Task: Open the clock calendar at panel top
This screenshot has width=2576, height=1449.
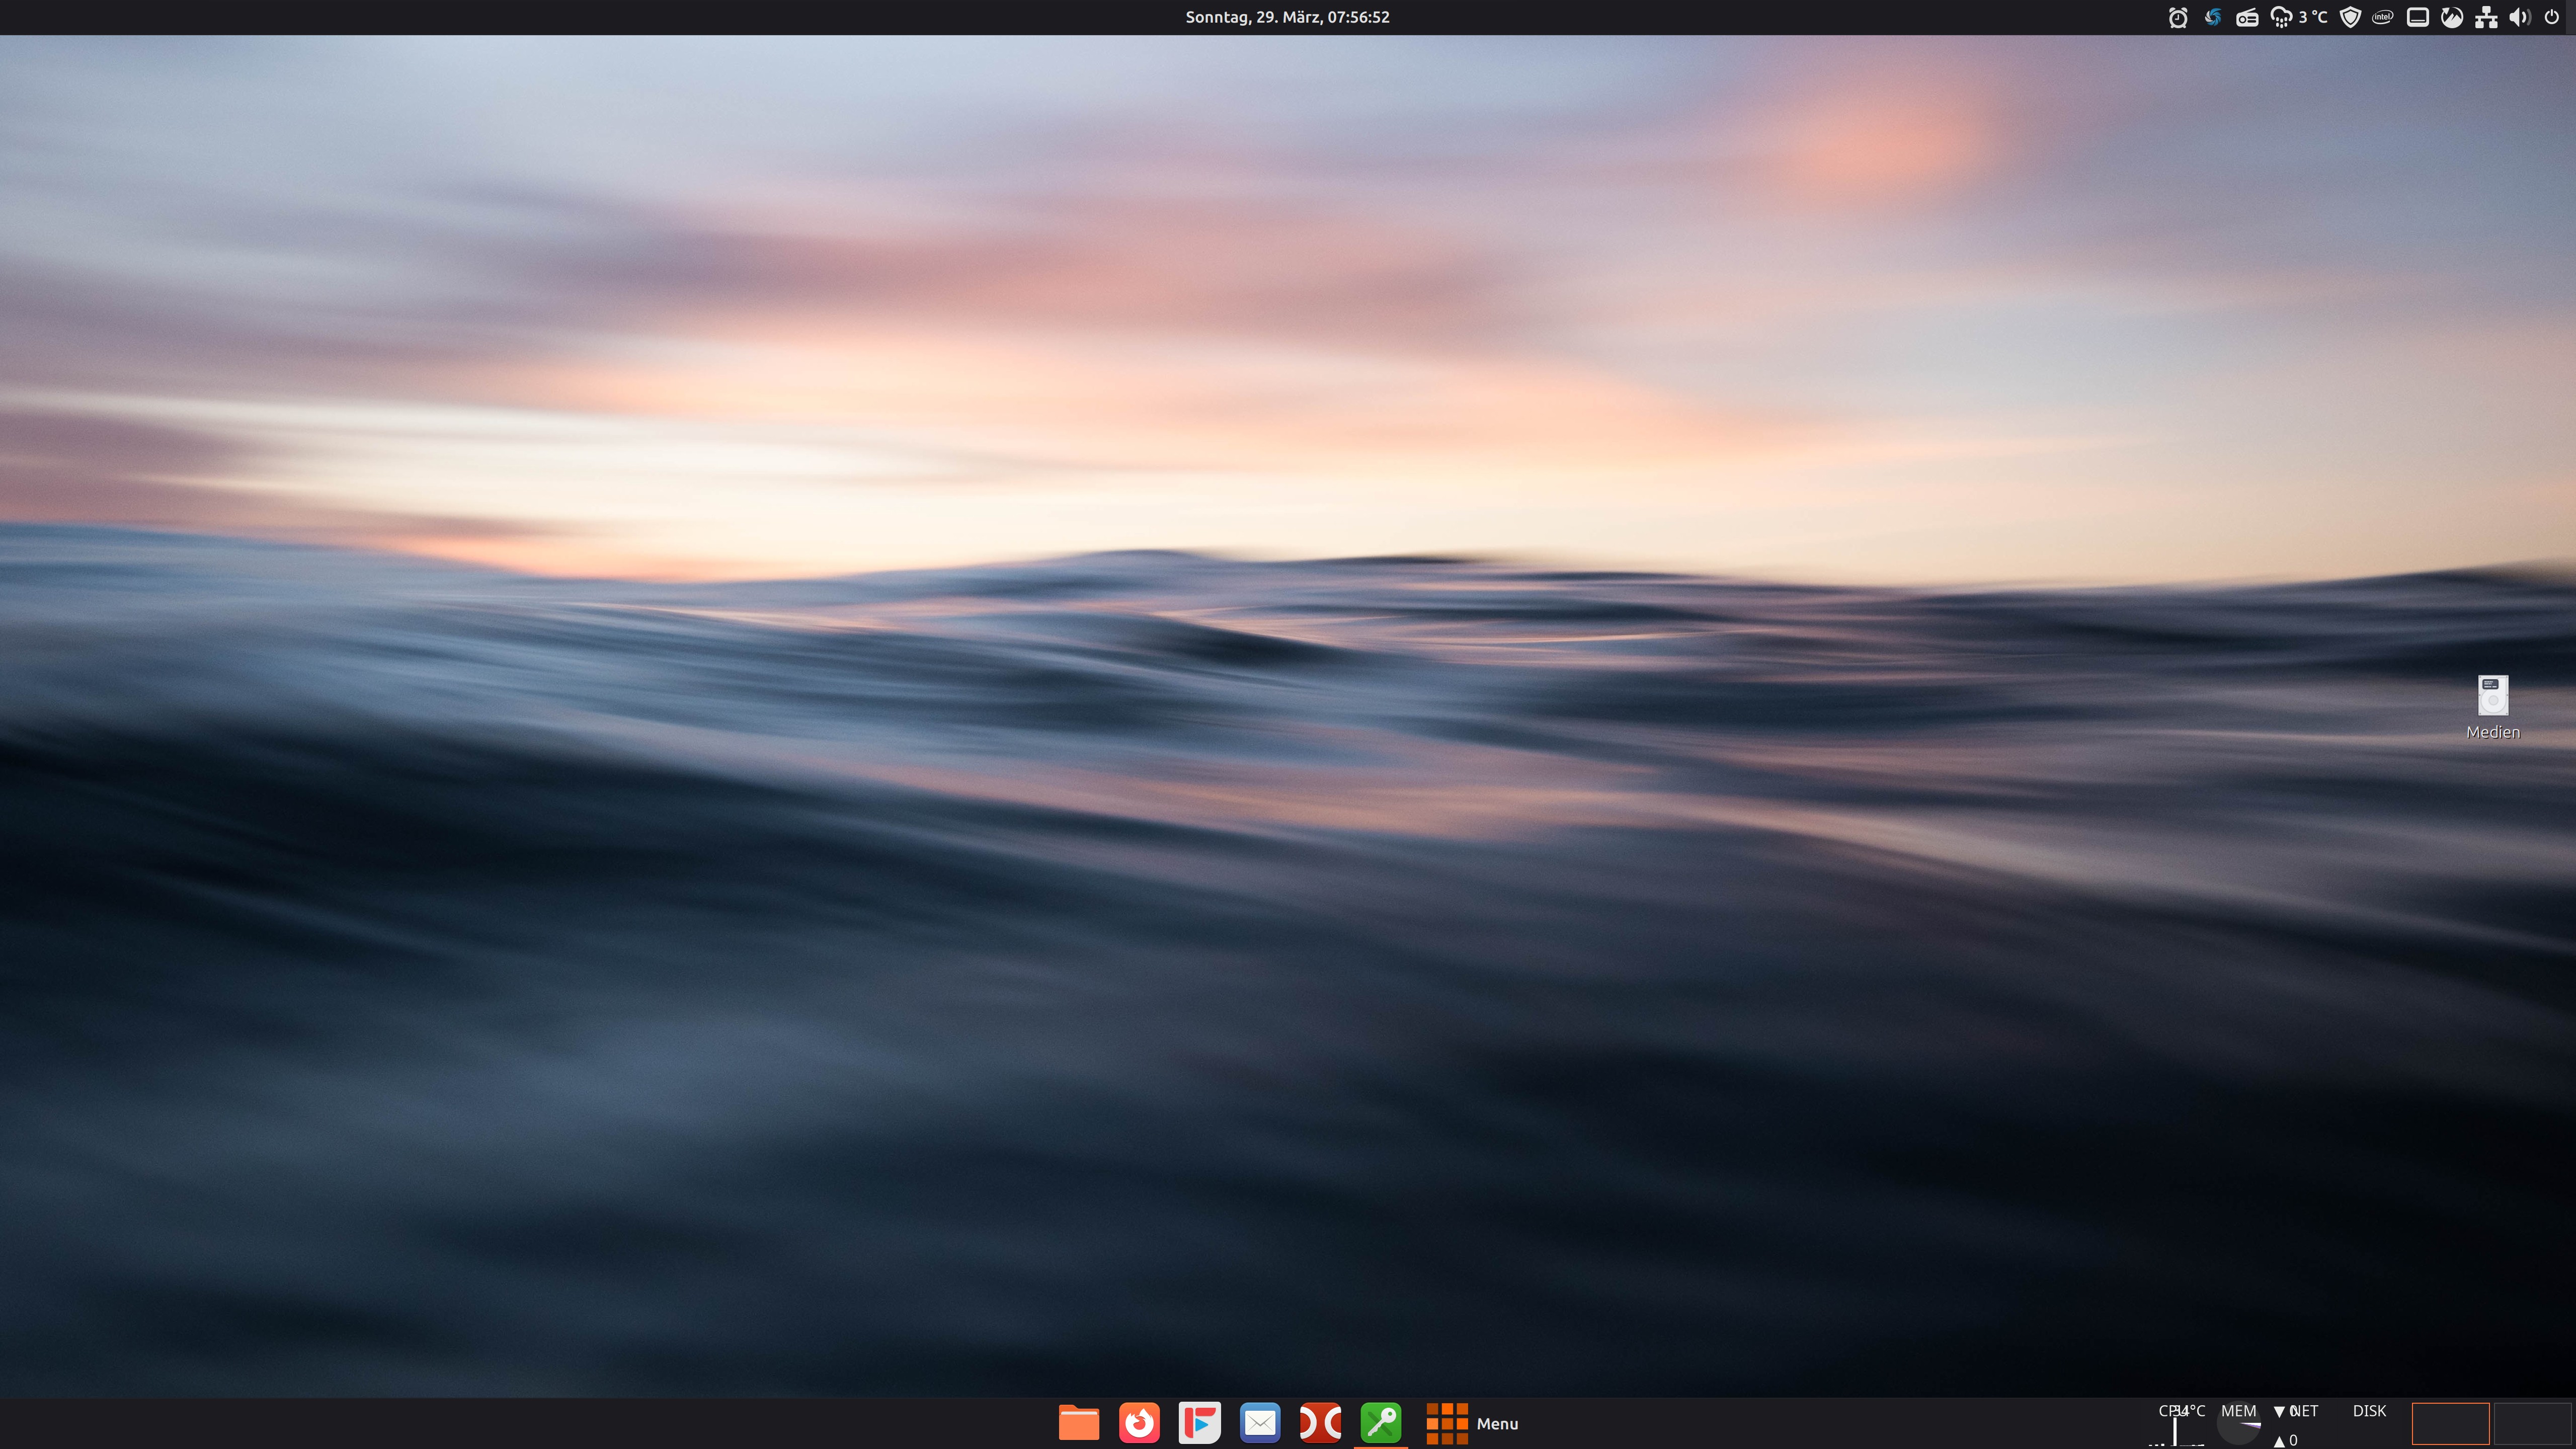Action: (1287, 17)
